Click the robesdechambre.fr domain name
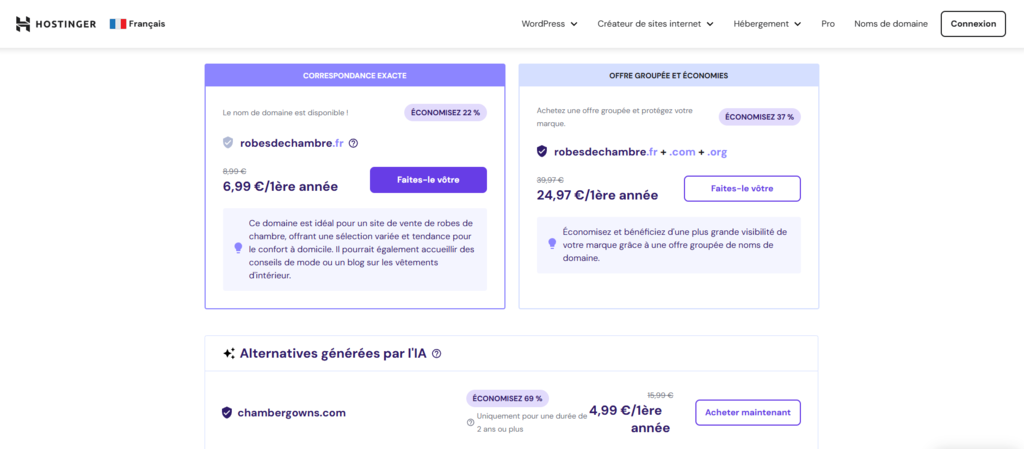Image resolution: width=1024 pixels, height=449 pixels. click(x=291, y=143)
